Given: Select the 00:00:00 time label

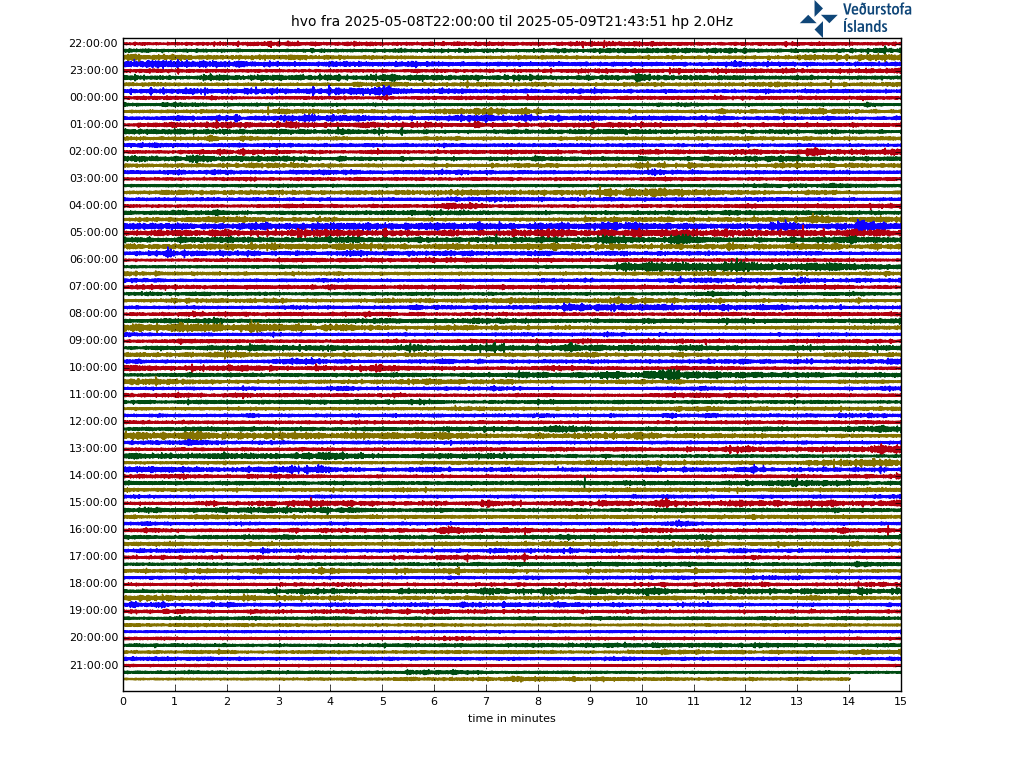Looking at the screenshot, I should pyautogui.click(x=93, y=97).
